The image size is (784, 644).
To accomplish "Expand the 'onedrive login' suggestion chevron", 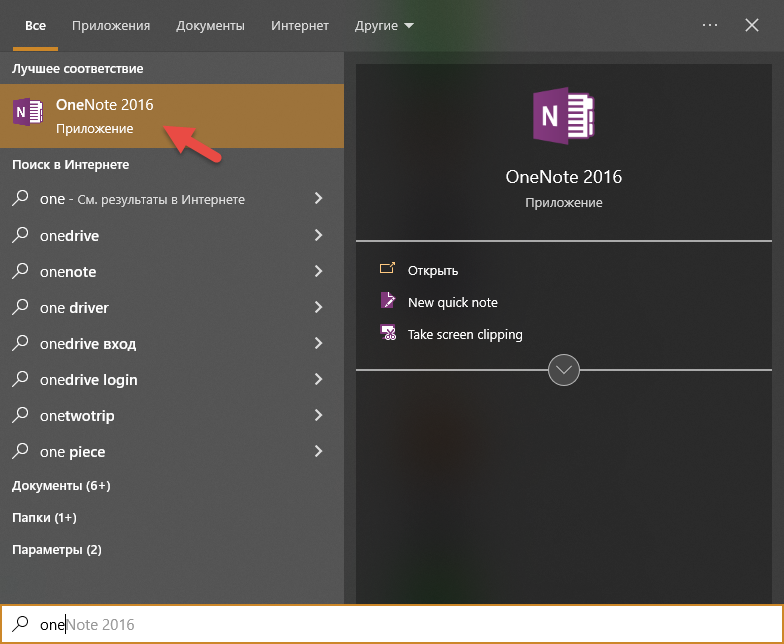I will (318, 379).
